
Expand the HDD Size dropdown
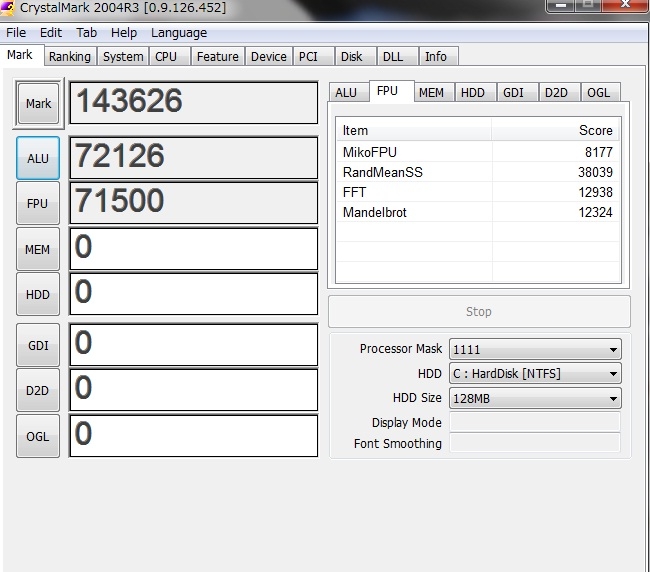[x=534, y=398]
